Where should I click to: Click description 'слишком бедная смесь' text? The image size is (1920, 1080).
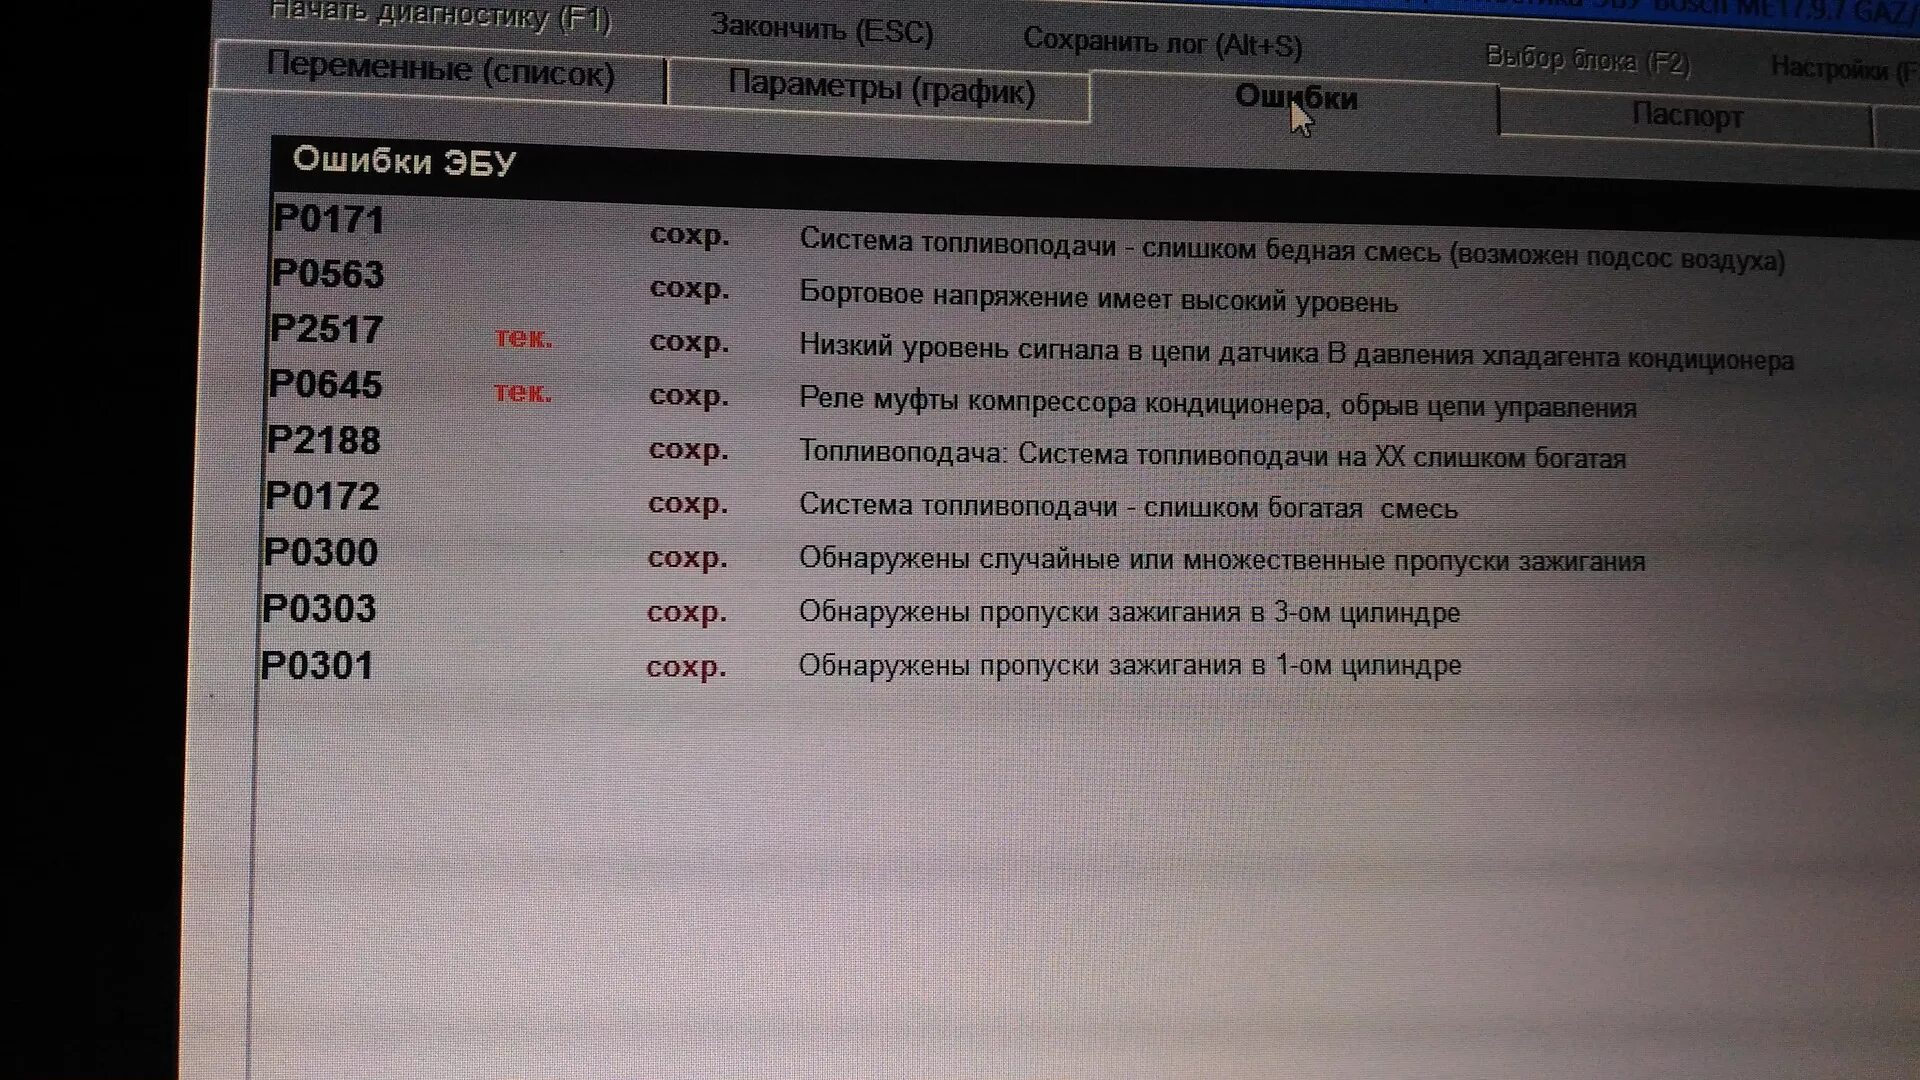(x=1292, y=249)
